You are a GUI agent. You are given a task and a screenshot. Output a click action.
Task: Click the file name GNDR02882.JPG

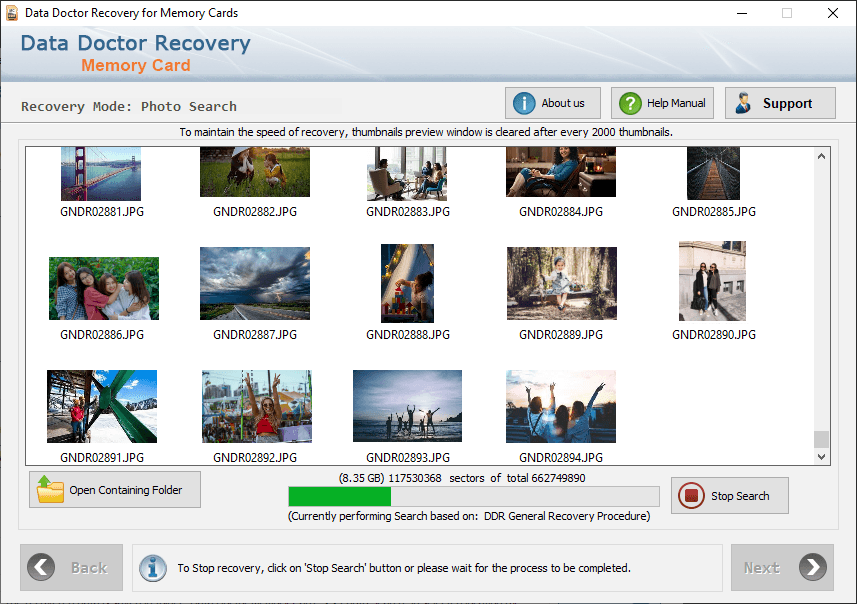(x=255, y=212)
